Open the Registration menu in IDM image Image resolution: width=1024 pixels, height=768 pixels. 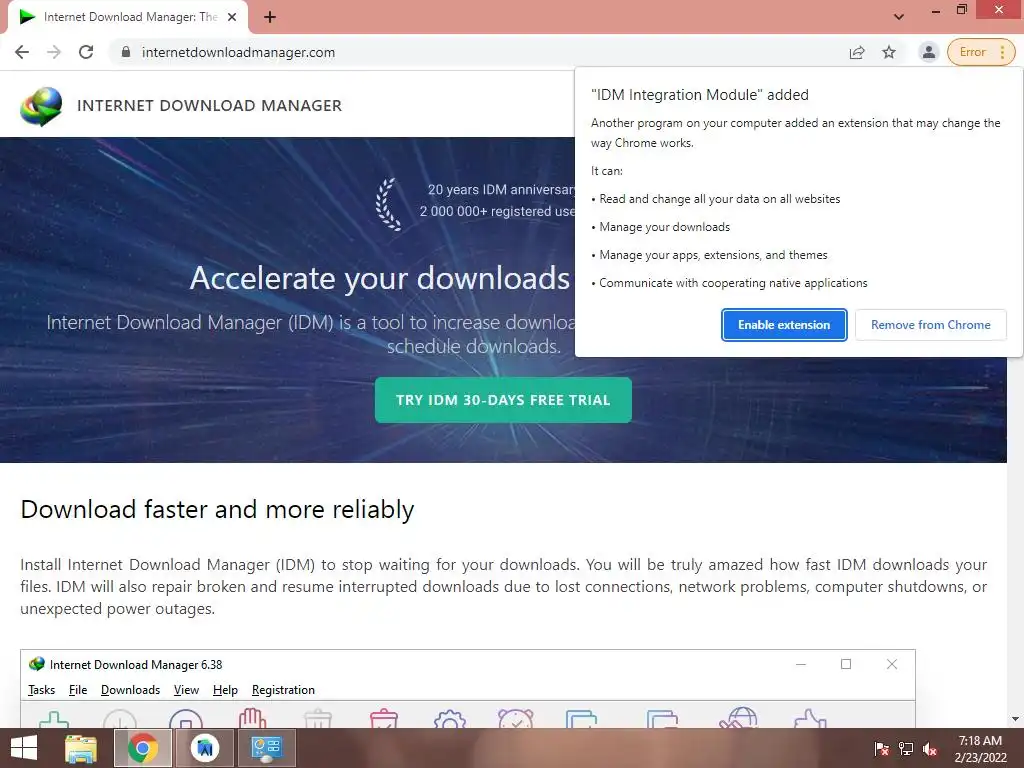coord(283,690)
